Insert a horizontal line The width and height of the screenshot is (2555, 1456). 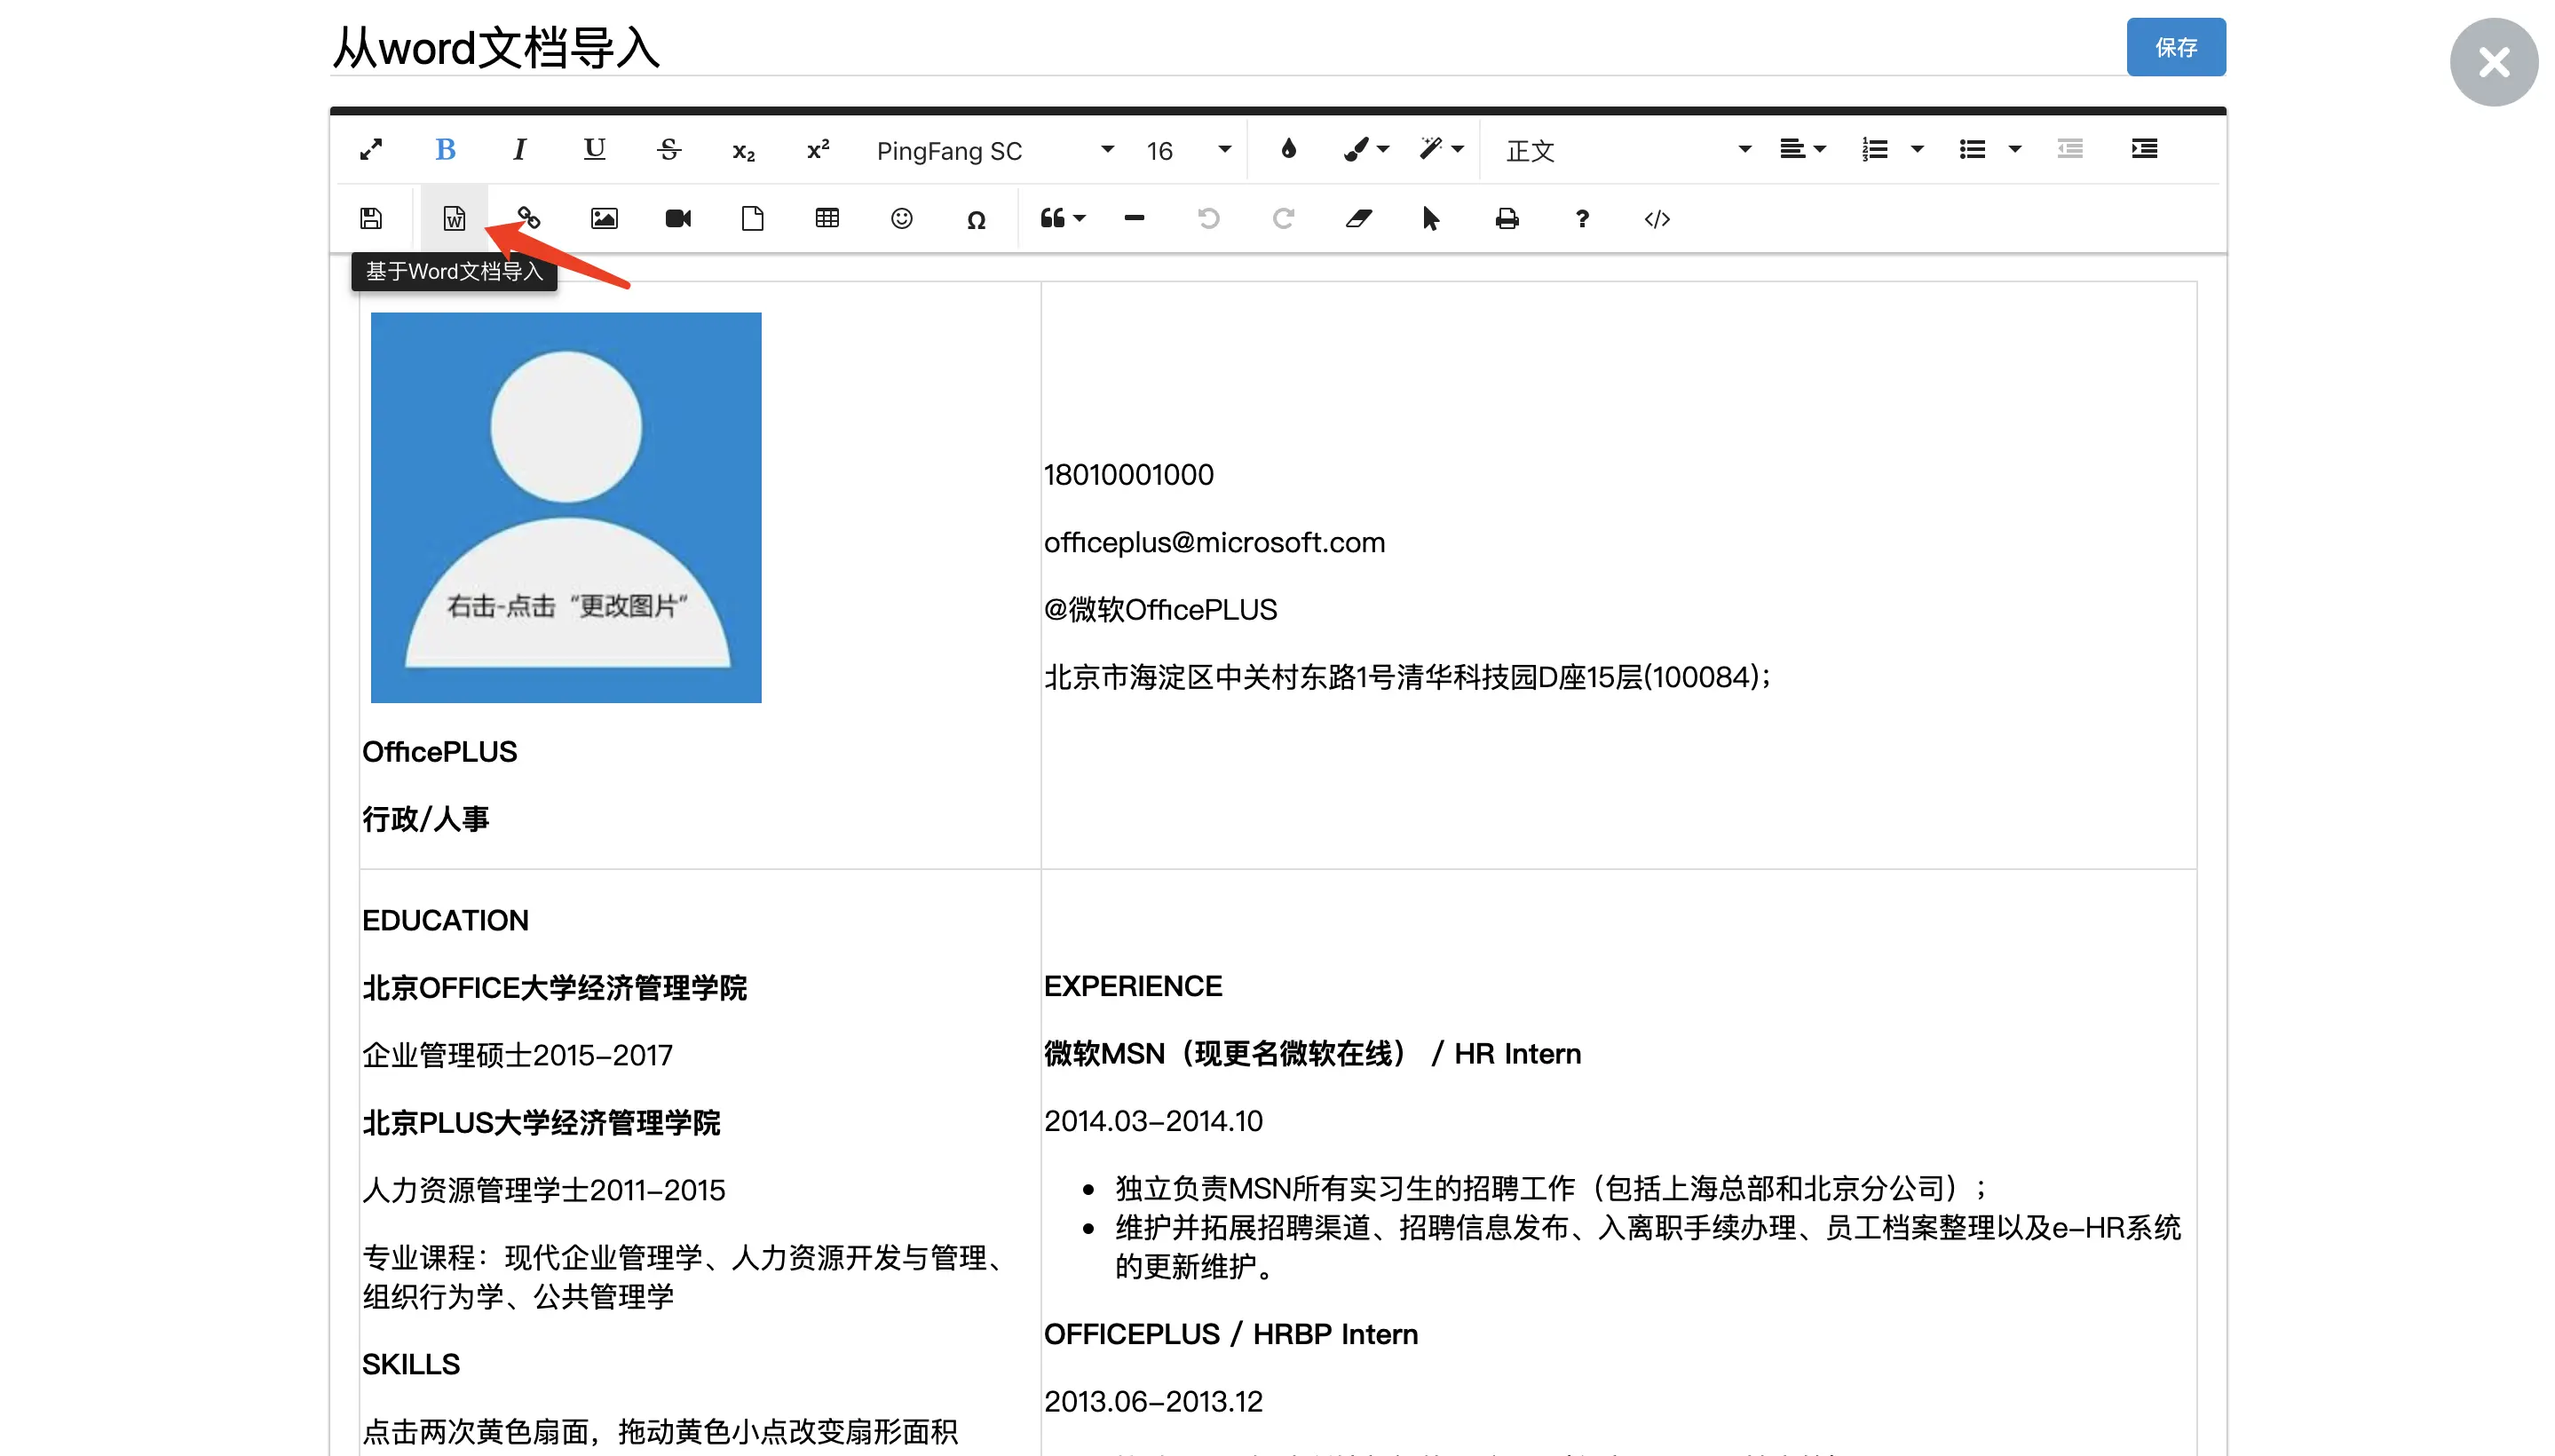pyautogui.click(x=1134, y=219)
